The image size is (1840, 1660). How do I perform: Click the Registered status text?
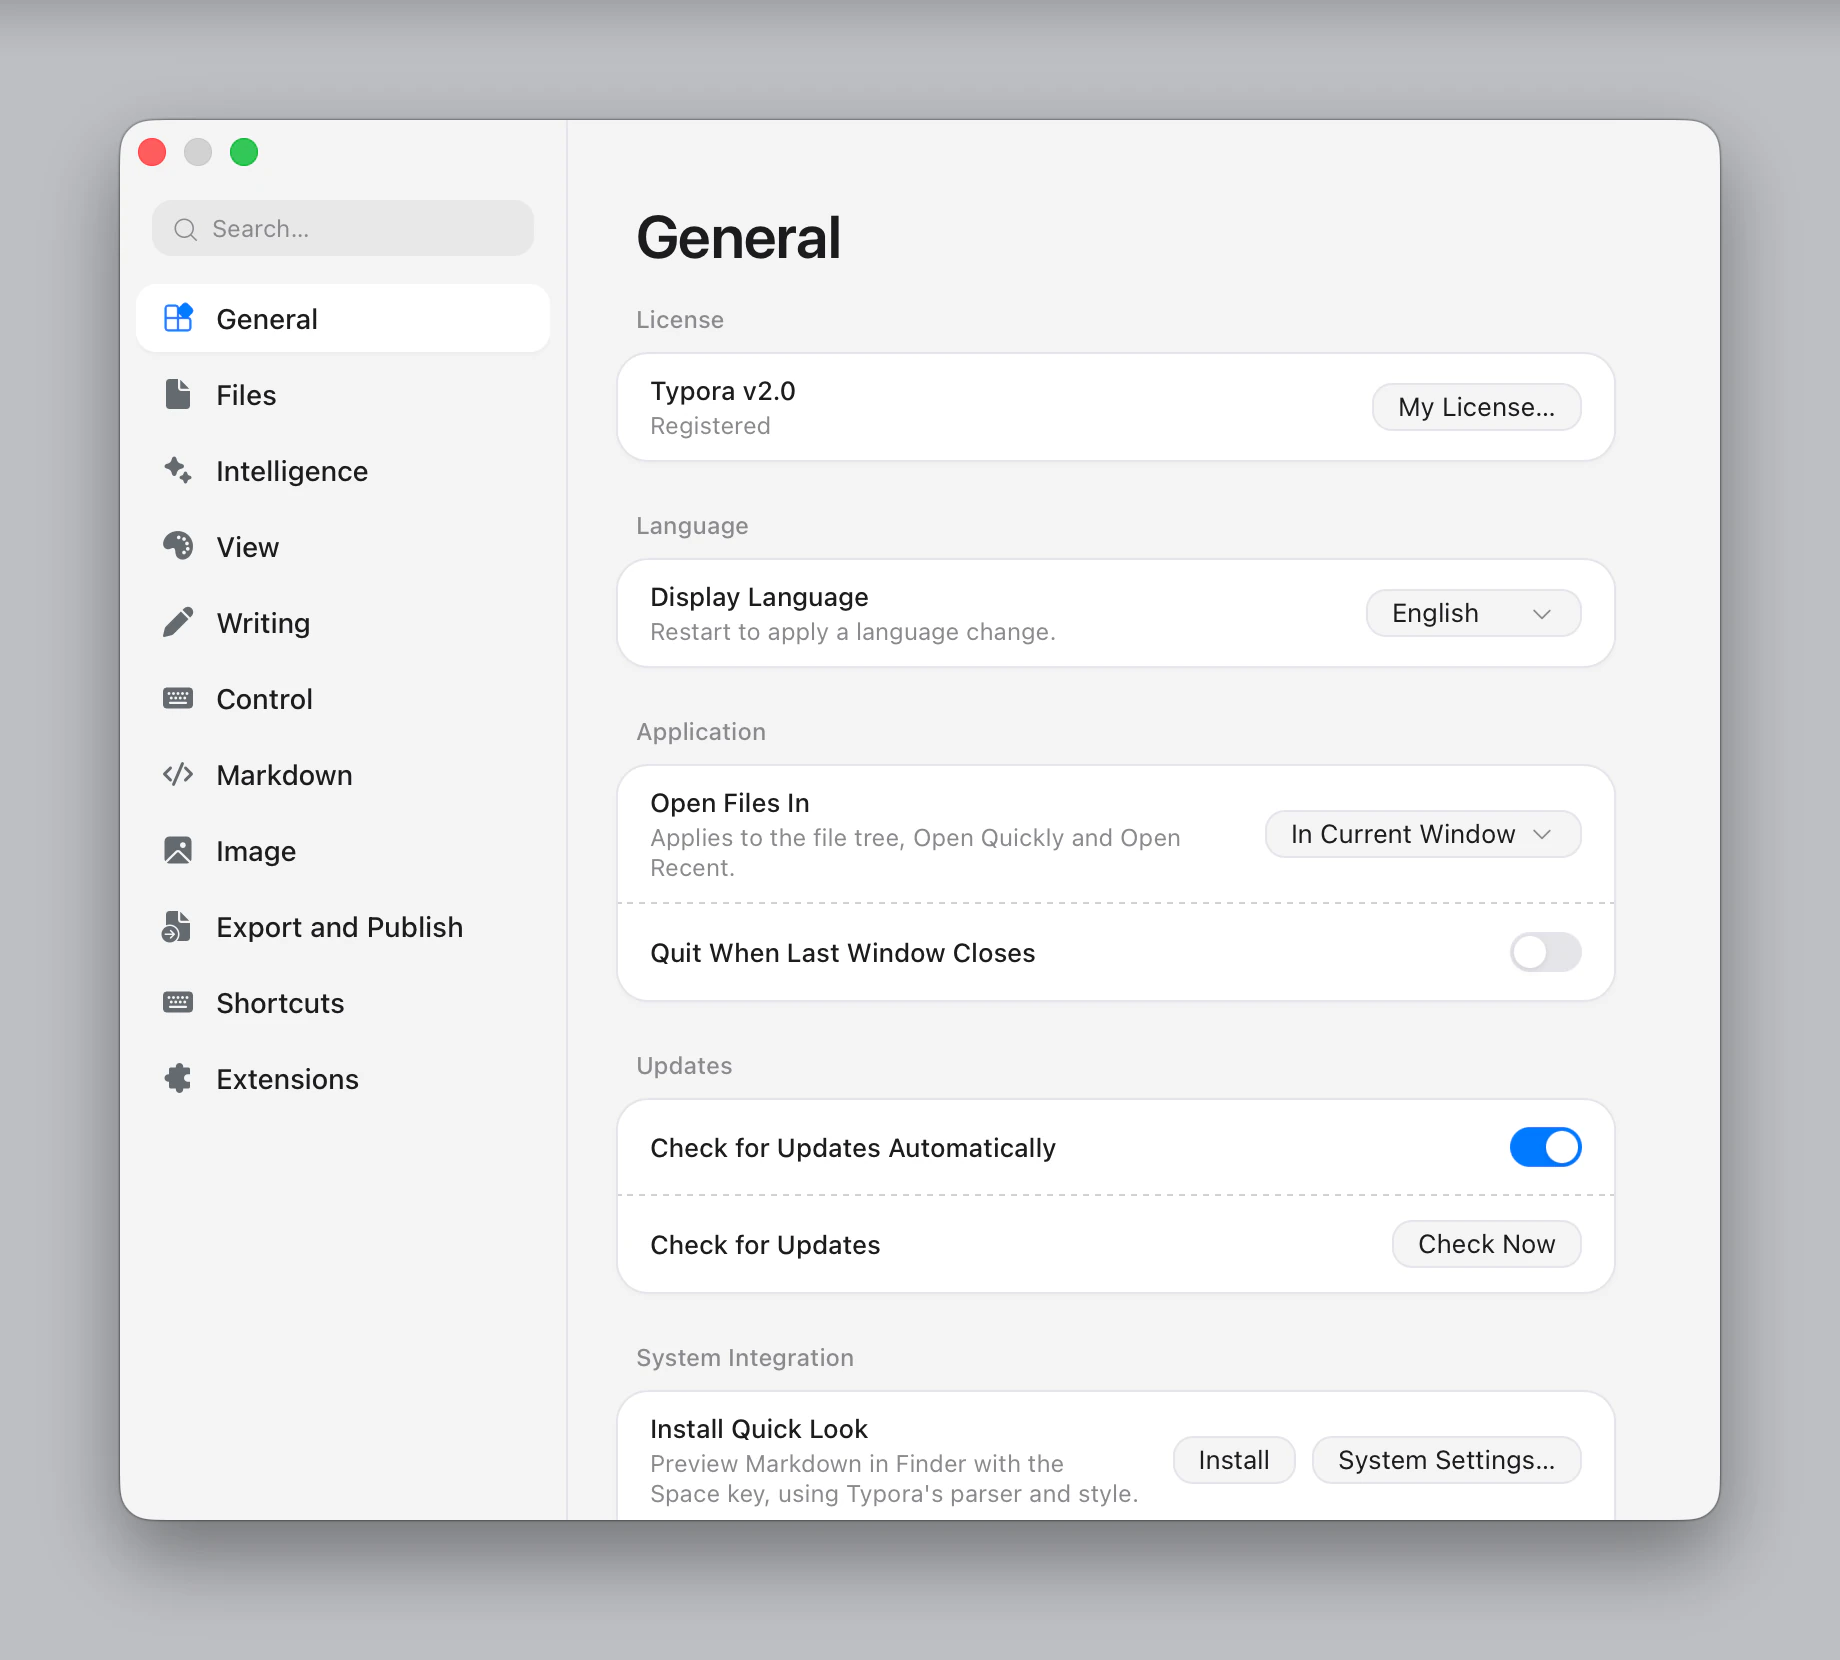coord(710,426)
